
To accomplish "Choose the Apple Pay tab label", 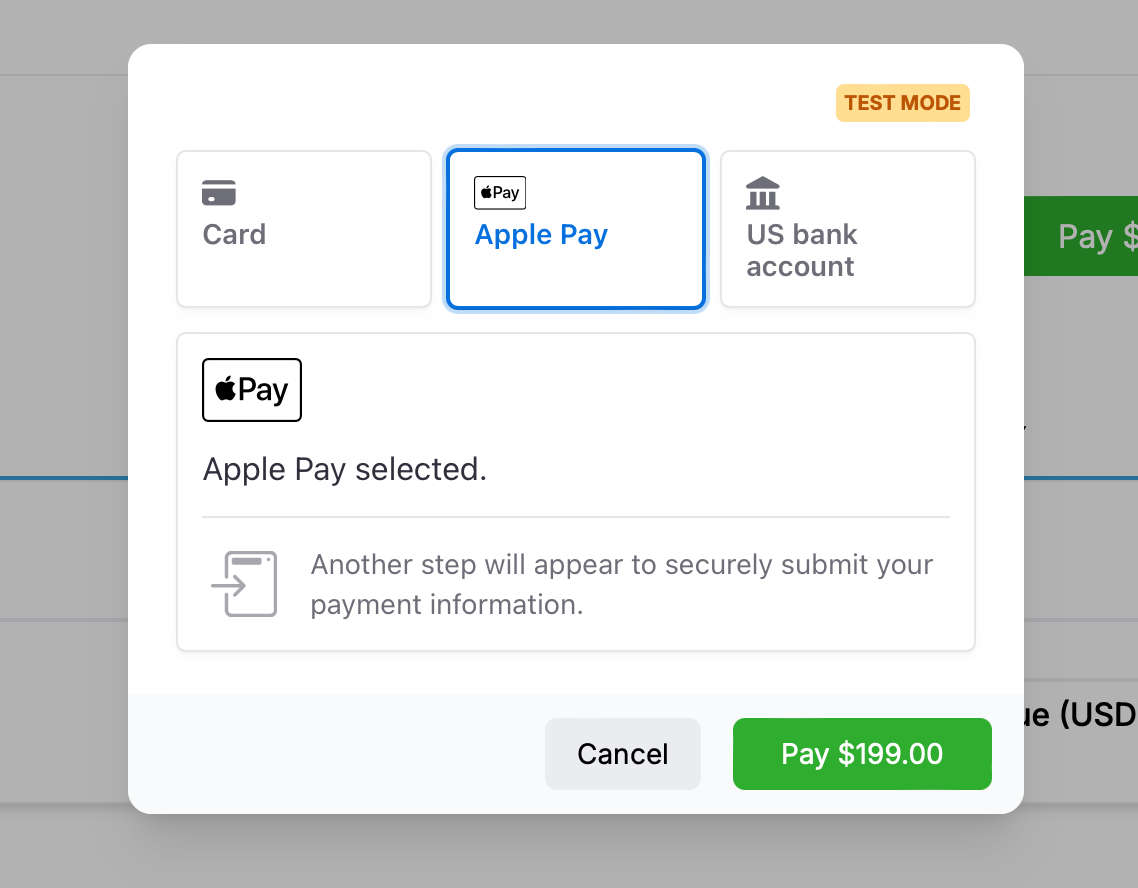I will pyautogui.click(x=541, y=235).
